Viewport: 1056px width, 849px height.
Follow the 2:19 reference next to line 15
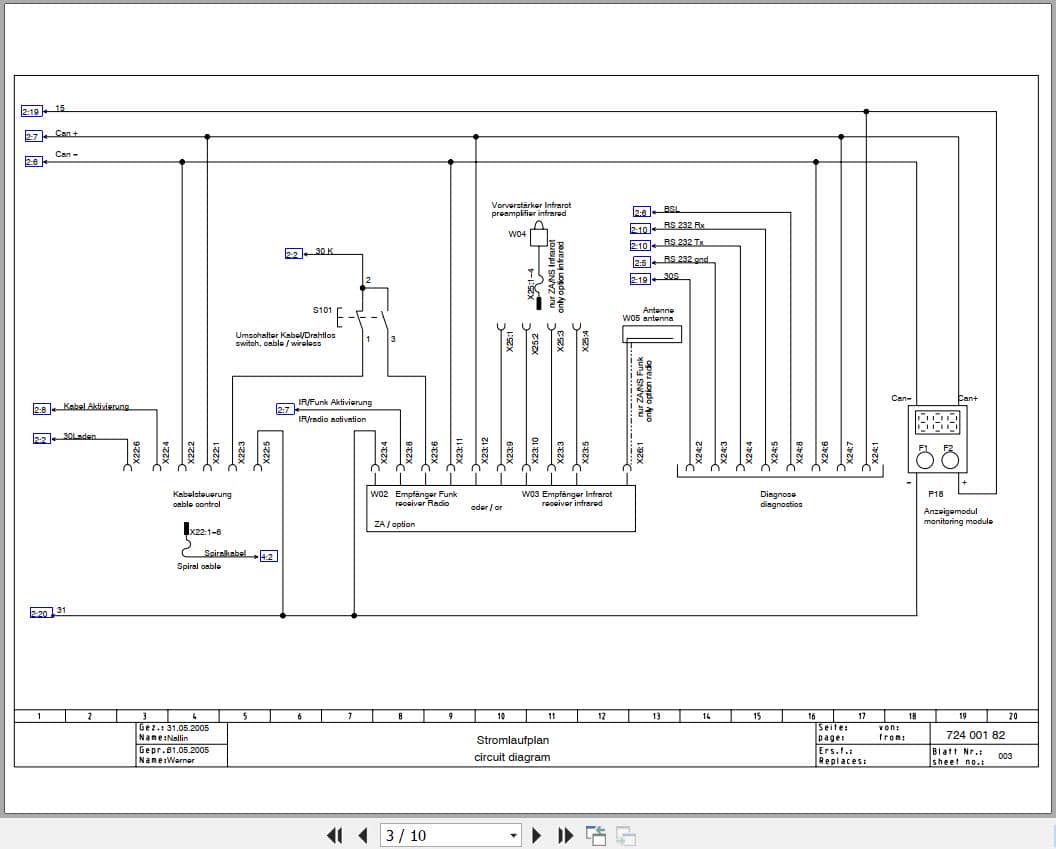[32, 111]
